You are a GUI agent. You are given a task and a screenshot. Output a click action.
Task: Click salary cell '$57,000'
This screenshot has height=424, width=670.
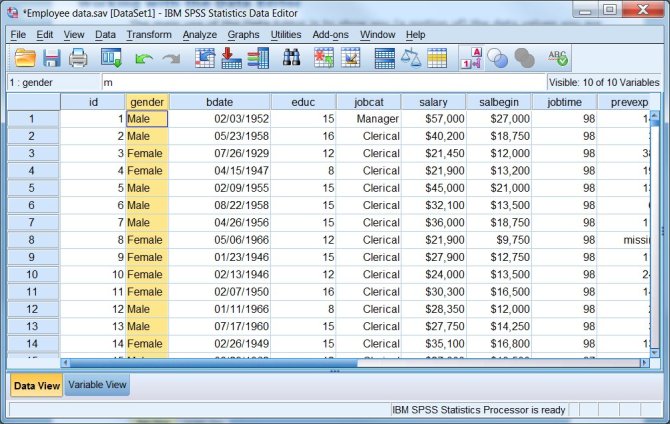click(433, 119)
